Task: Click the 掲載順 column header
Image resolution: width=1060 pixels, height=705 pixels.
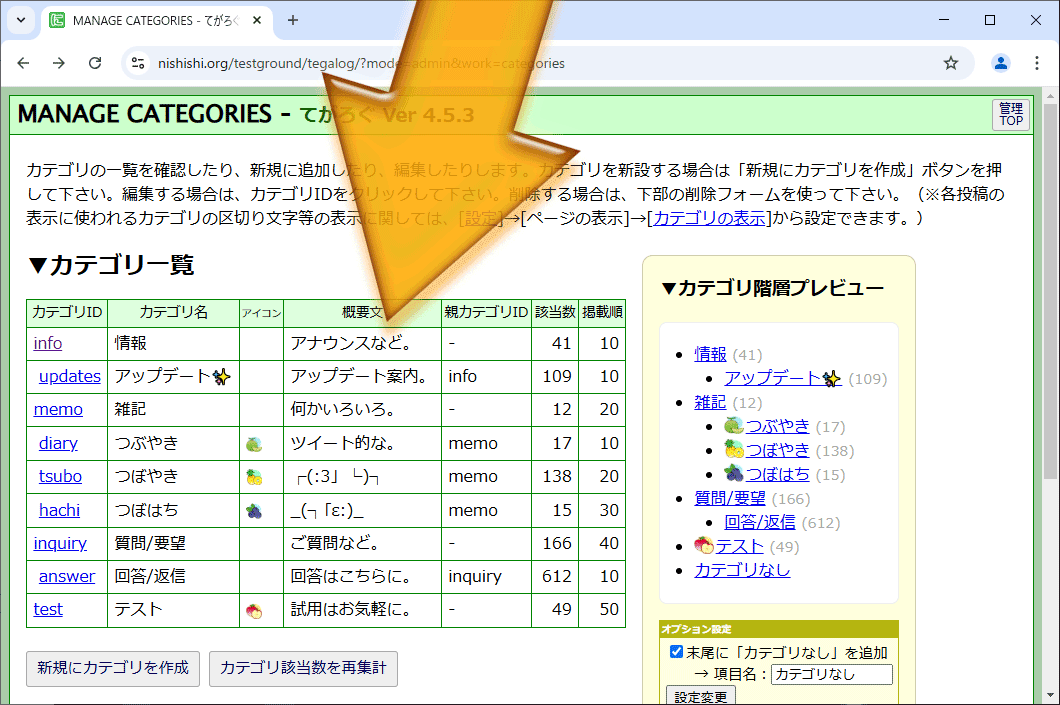Action: (602, 313)
